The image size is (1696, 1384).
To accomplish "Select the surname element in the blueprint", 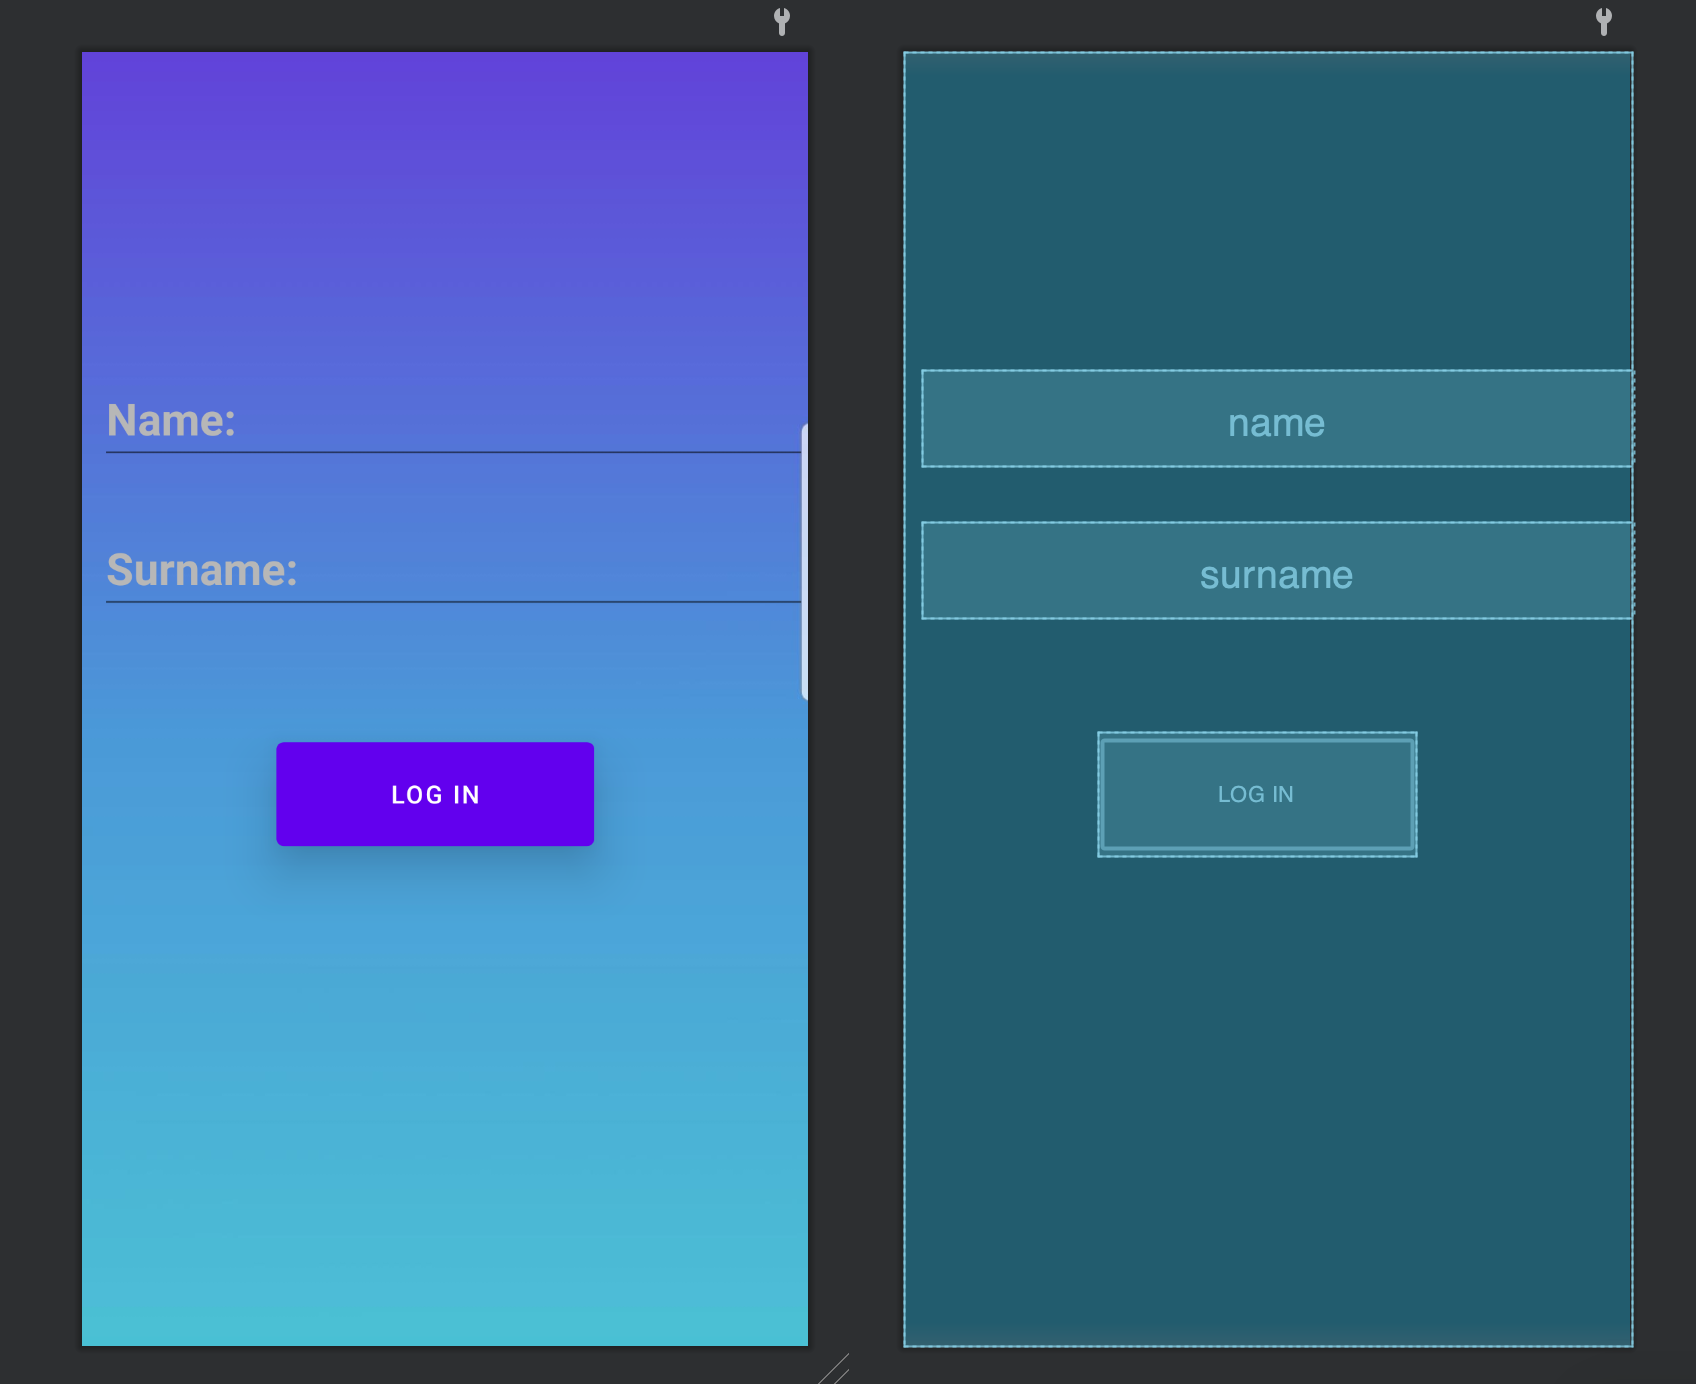I will [1277, 571].
